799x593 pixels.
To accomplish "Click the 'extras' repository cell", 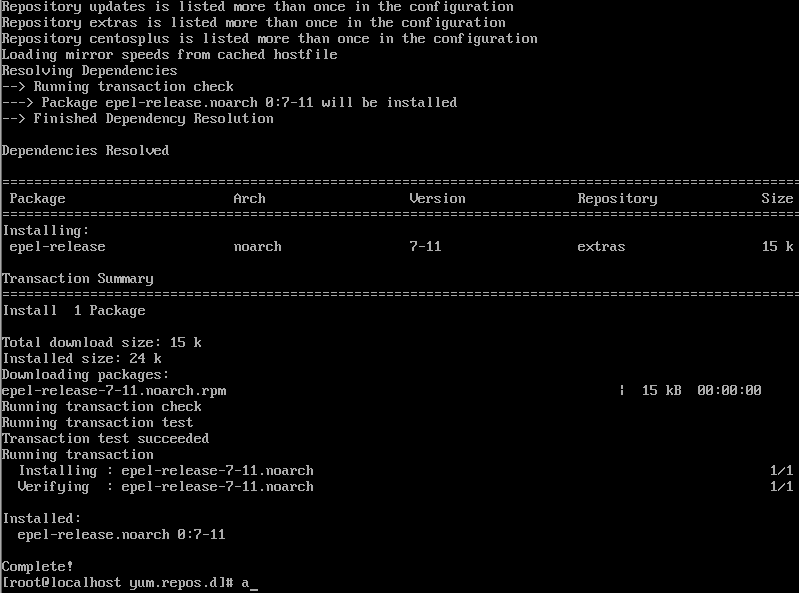I will 601,247.
